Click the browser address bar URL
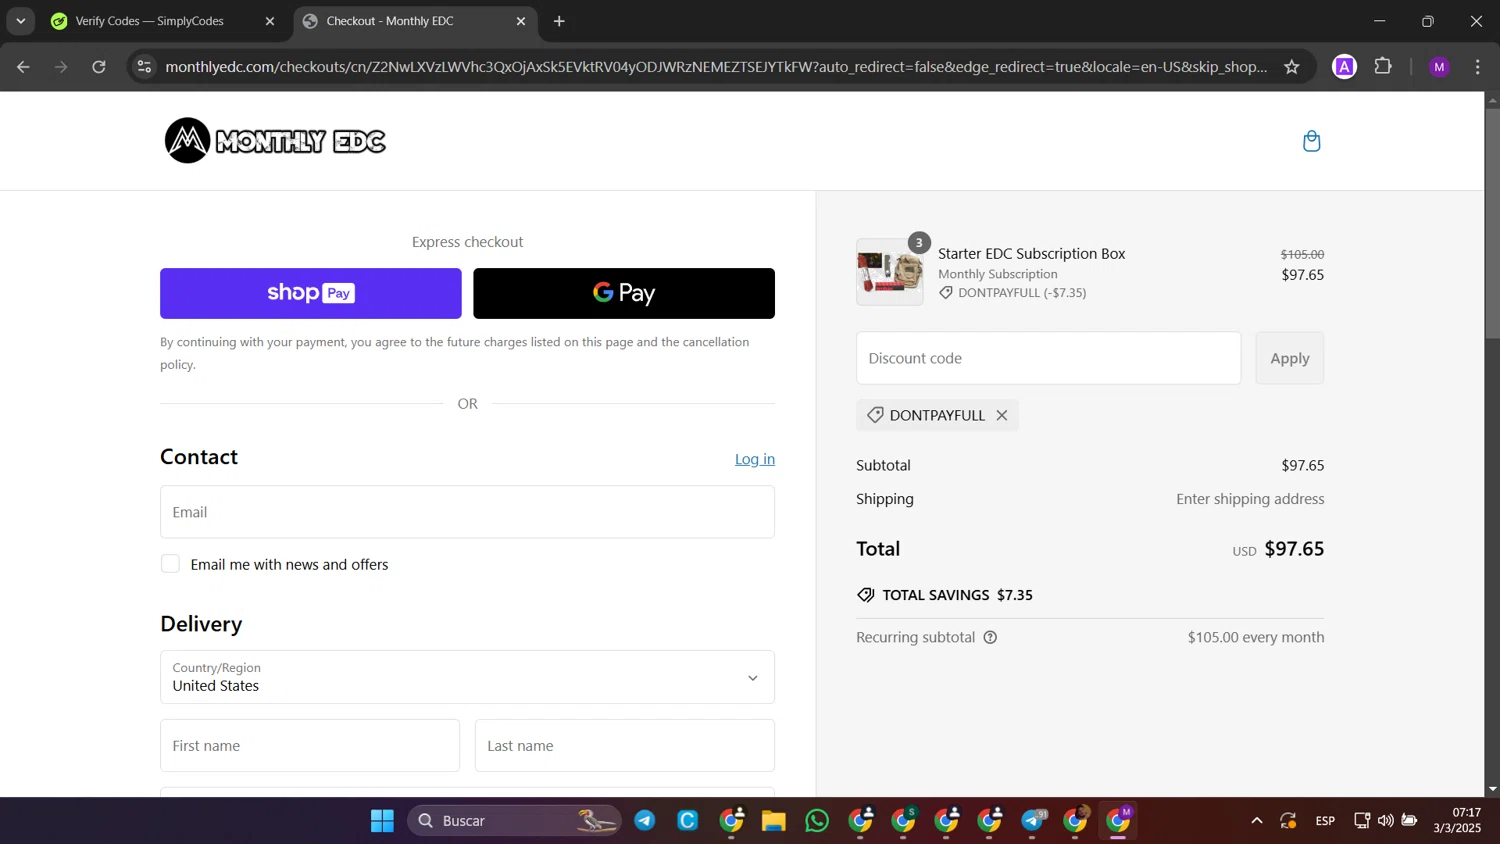Screen dimensions: 1500x844 click(715, 67)
